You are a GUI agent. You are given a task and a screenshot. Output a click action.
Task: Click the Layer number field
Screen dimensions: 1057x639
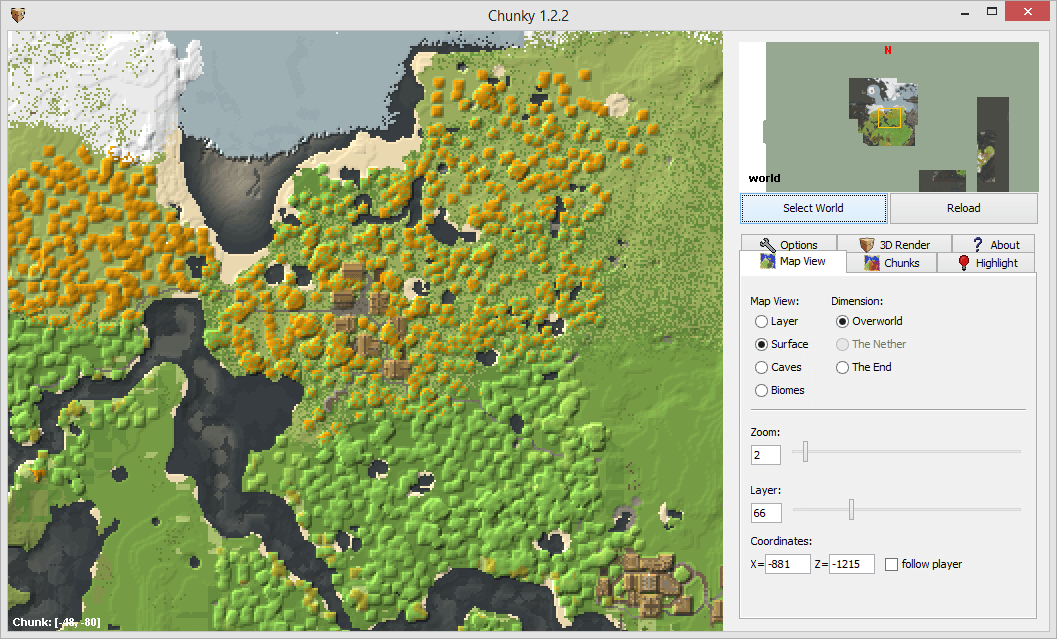point(766,513)
